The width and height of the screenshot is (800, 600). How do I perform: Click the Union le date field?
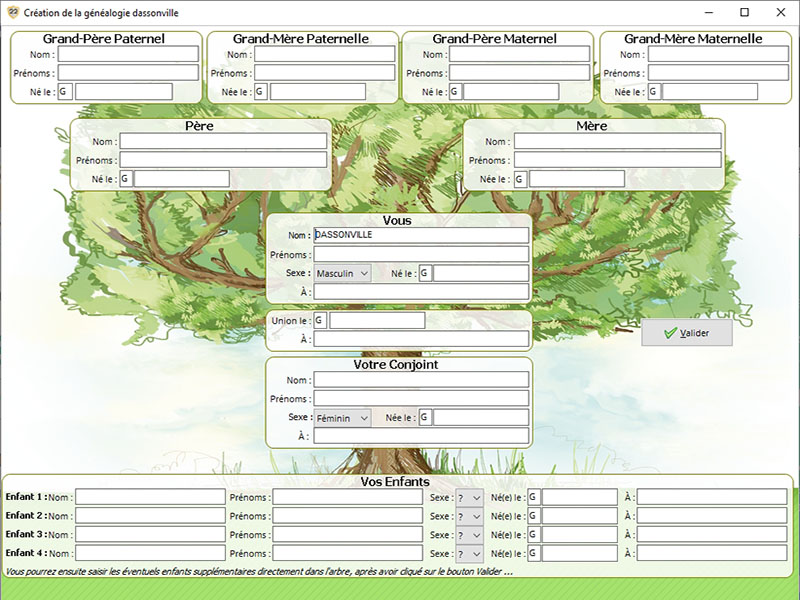(377, 321)
